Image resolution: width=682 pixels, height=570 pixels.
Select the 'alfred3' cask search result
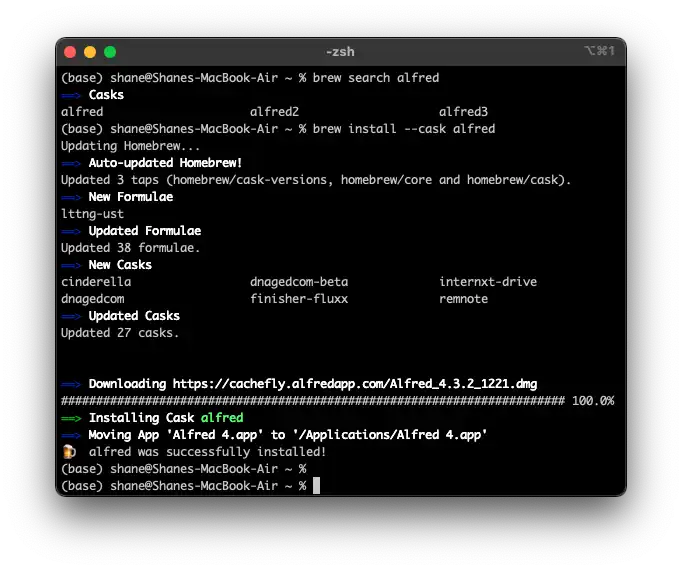[x=463, y=112]
